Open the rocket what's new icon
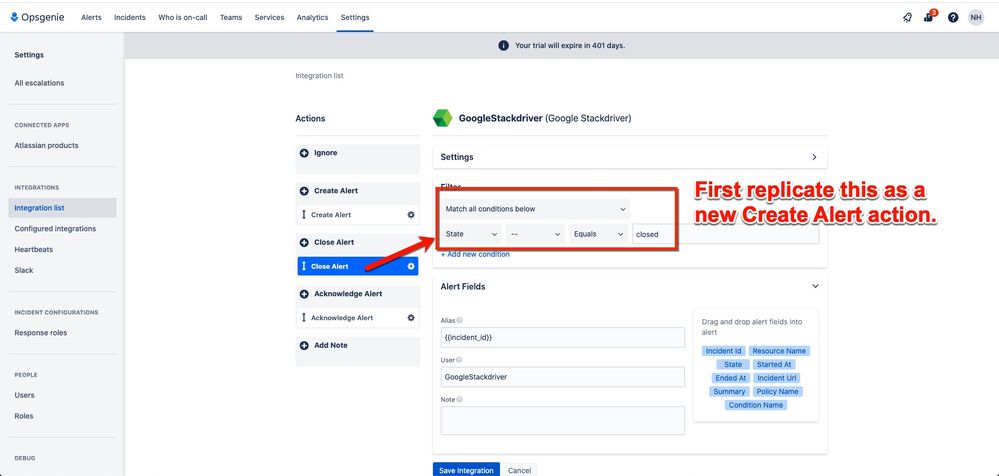Image resolution: width=999 pixels, height=476 pixels. (907, 18)
